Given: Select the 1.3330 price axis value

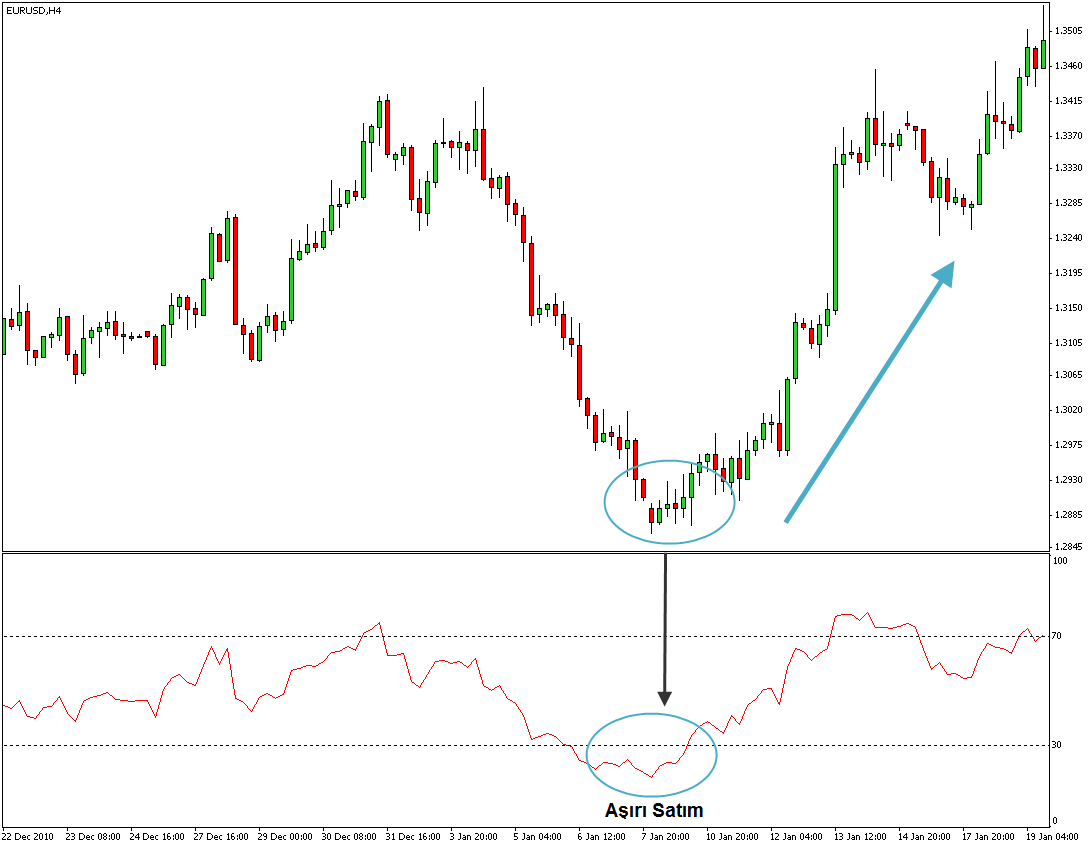Looking at the screenshot, I should (x=1068, y=168).
